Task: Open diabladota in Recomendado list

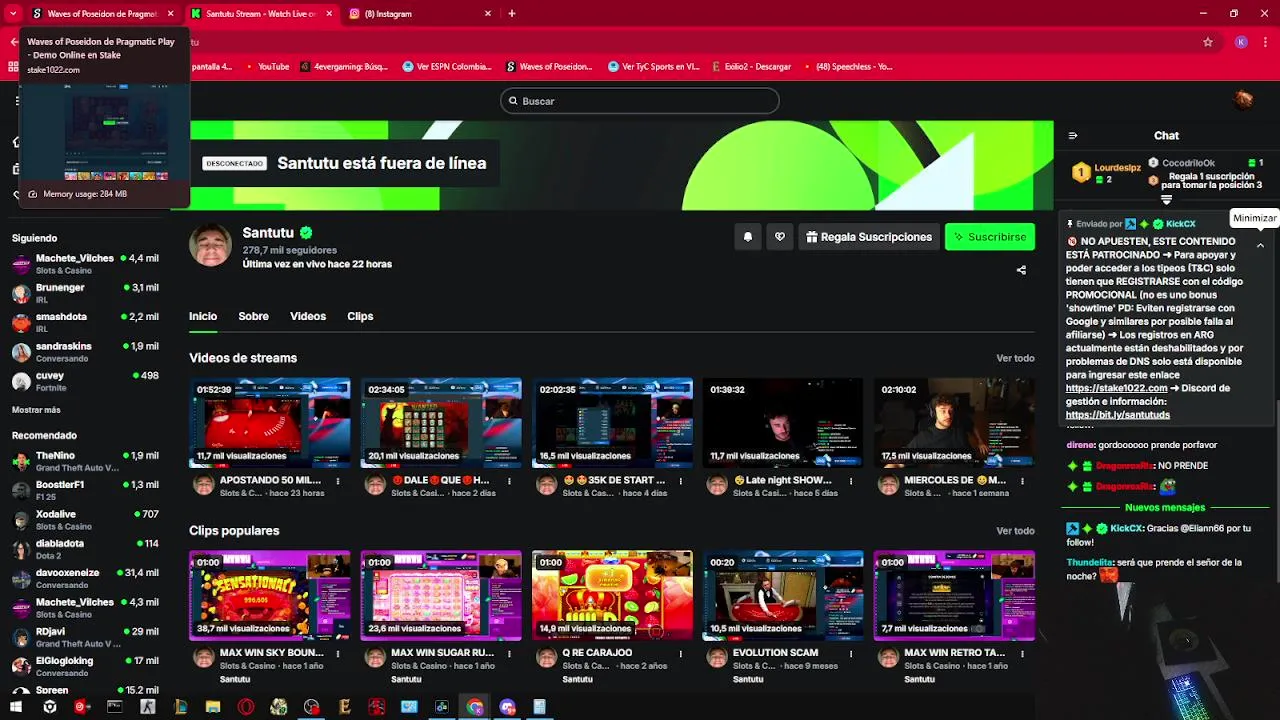Action: [x=85, y=549]
